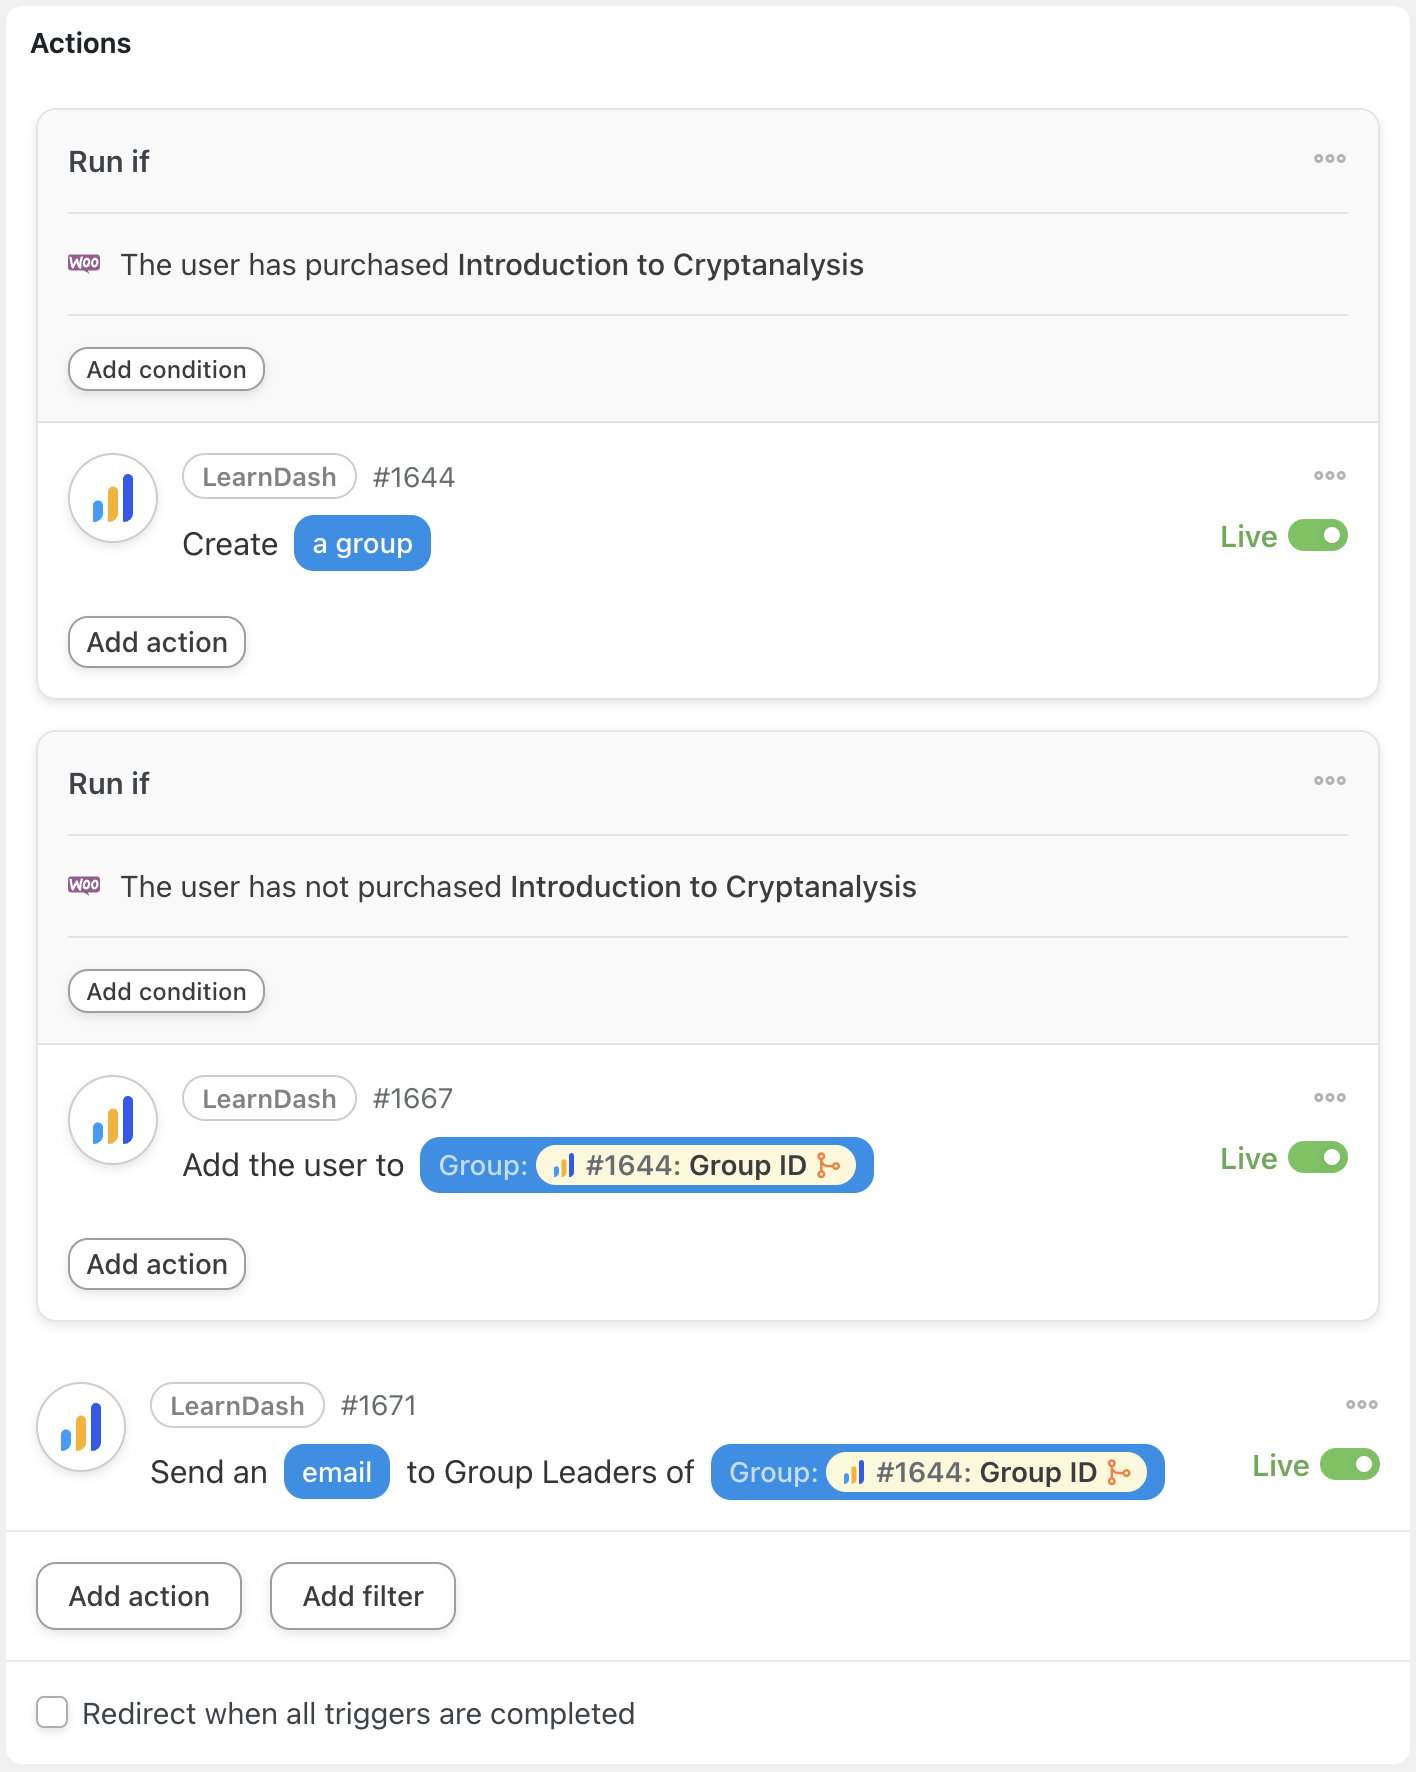Viewport: 1416px width, 1772px height.
Task: Open 'a group' field selector
Action: (x=362, y=544)
